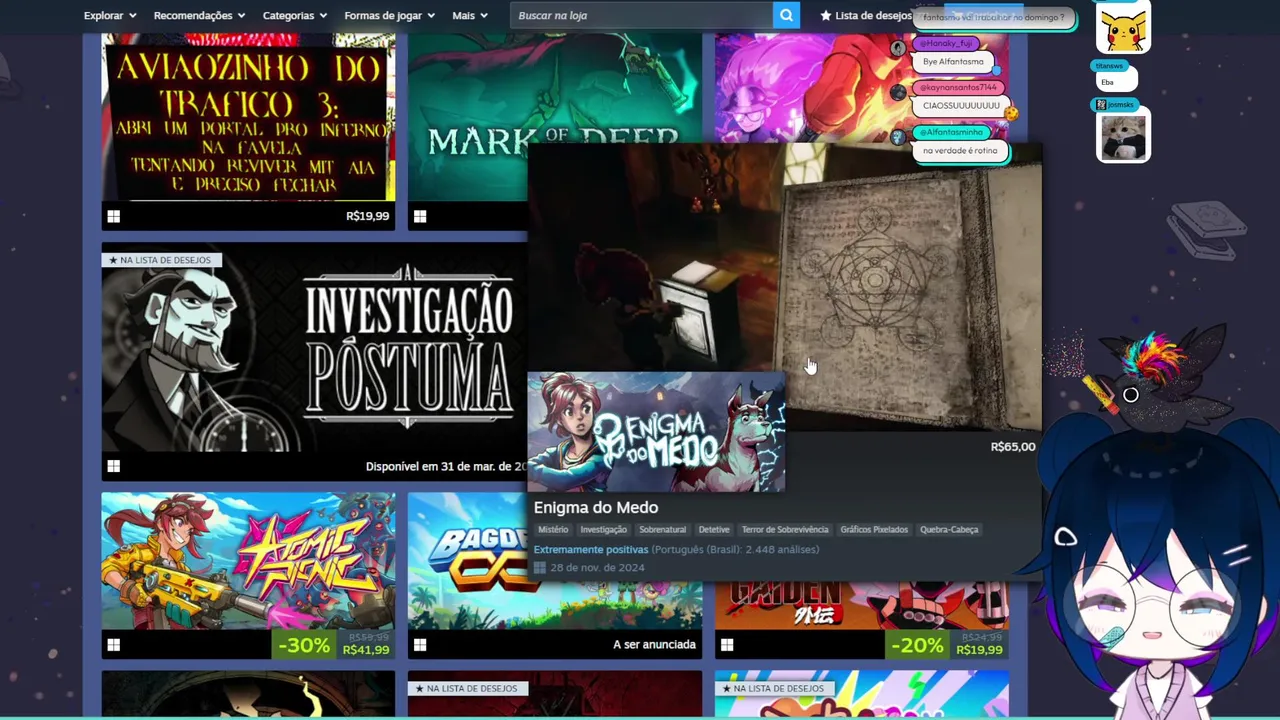Open the Mais dropdown menu

coord(470,15)
